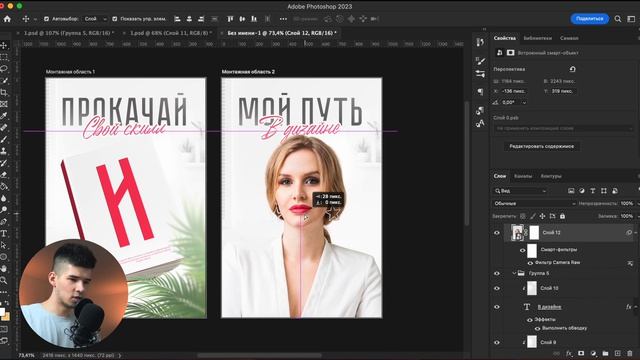The image size is (640, 360).
Task: Align left edges icon in options bar
Action: (177, 19)
